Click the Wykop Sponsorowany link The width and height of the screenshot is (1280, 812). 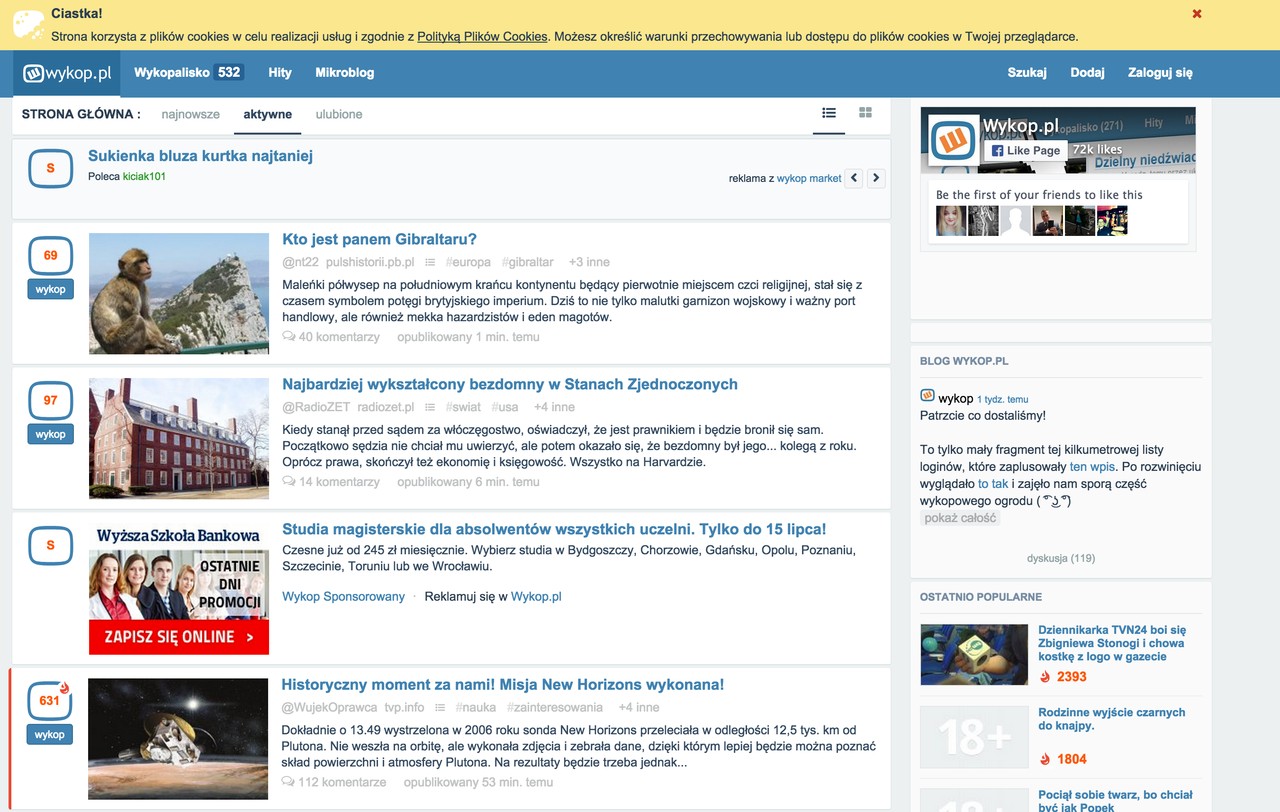(x=343, y=597)
